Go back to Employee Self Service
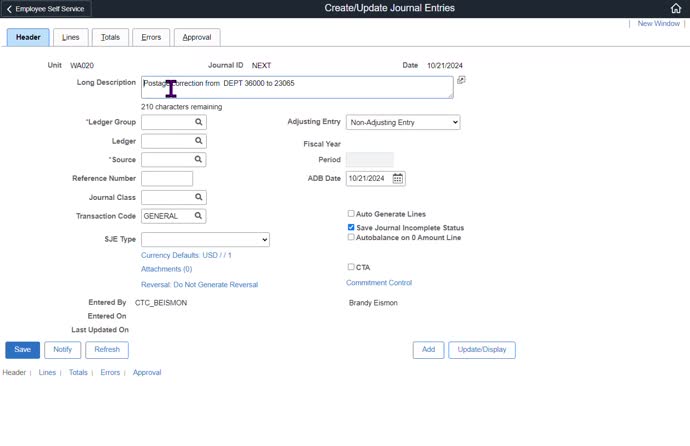This screenshot has height=446, width=690. coord(47,8)
